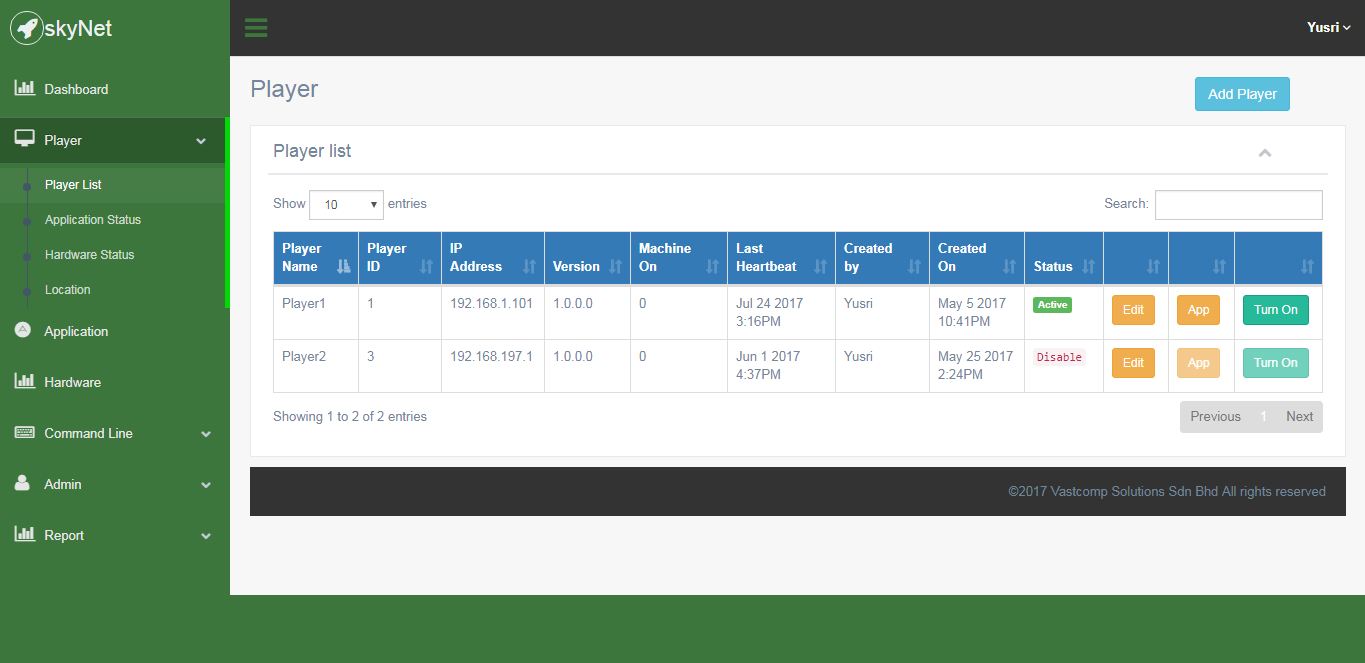Go to Hardware Status submenu item
Screen dimensions: 1365x663
[89, 255]
